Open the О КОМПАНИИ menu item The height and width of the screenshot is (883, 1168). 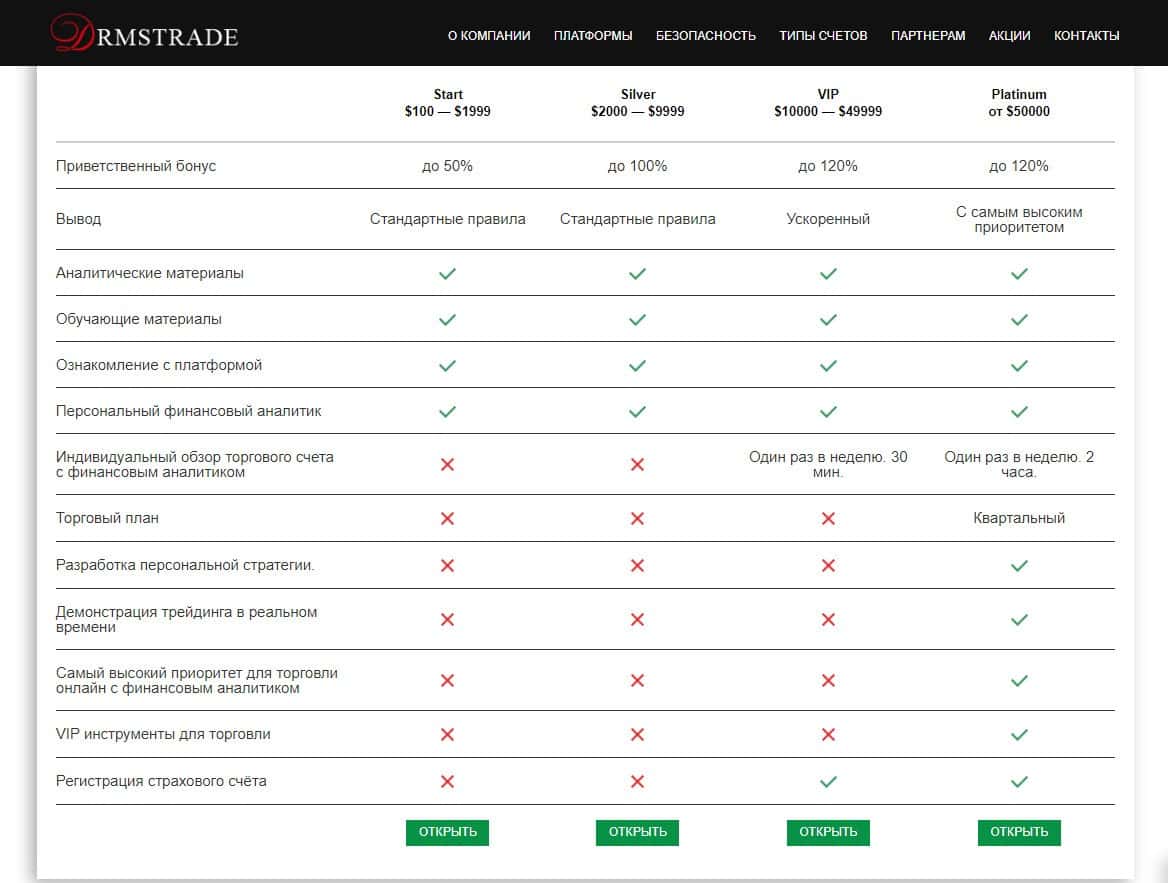click(489, 35)
